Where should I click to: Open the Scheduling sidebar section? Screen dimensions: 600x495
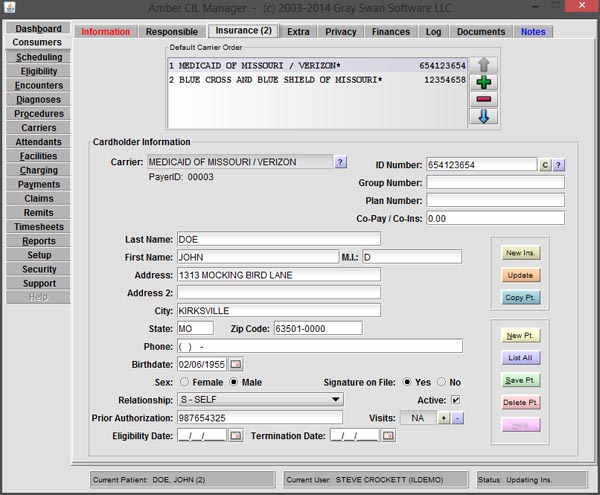pos(37,57)
